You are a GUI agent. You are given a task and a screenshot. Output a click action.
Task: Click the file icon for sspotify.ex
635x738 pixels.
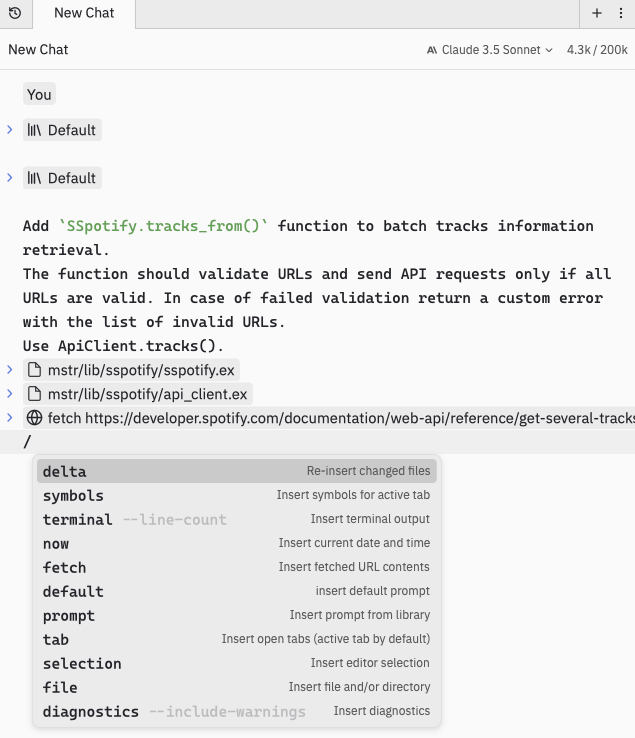[x=34, y=370]
